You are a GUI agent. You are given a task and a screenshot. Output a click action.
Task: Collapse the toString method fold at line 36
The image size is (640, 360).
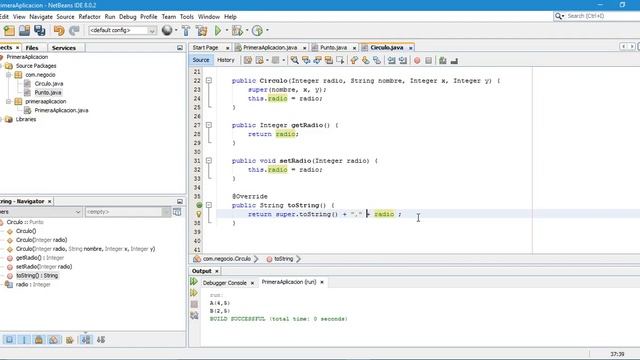pos(209,205)
